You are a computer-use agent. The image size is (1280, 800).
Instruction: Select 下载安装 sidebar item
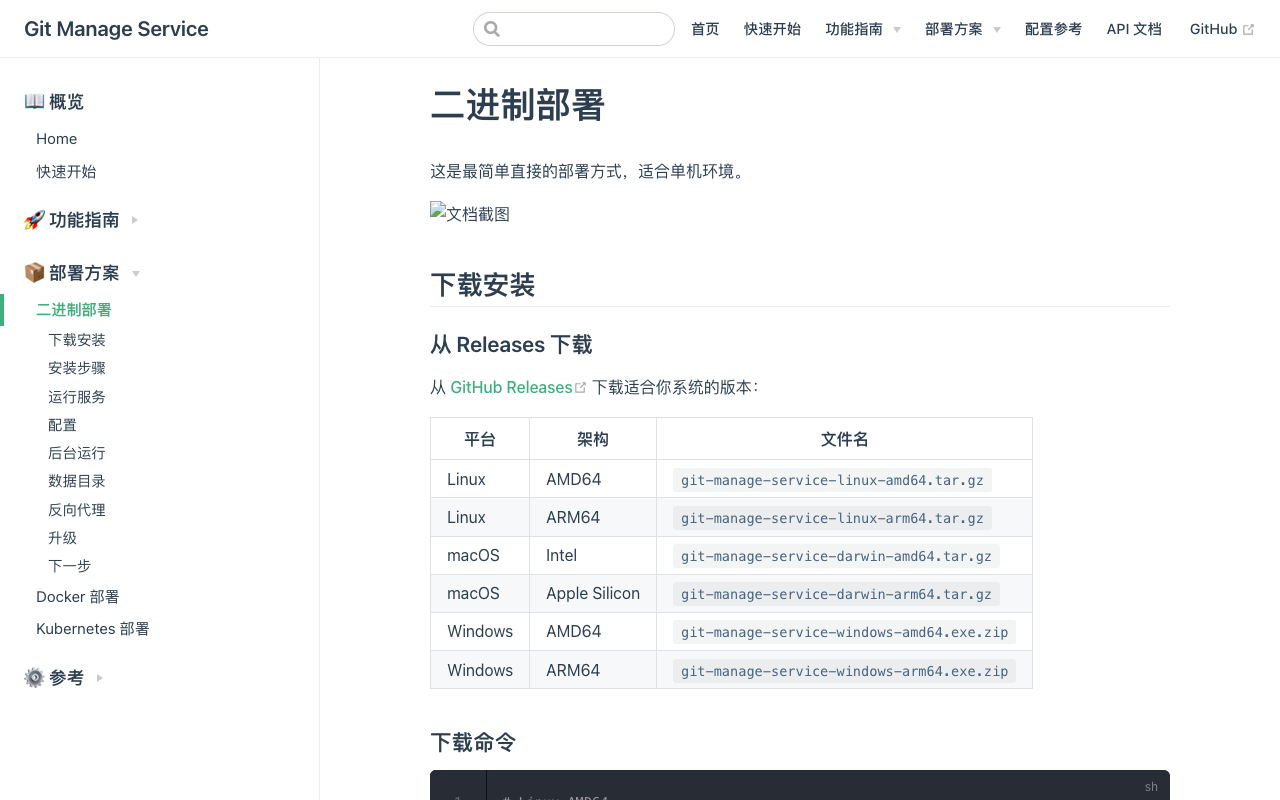(x=77, y=339)
